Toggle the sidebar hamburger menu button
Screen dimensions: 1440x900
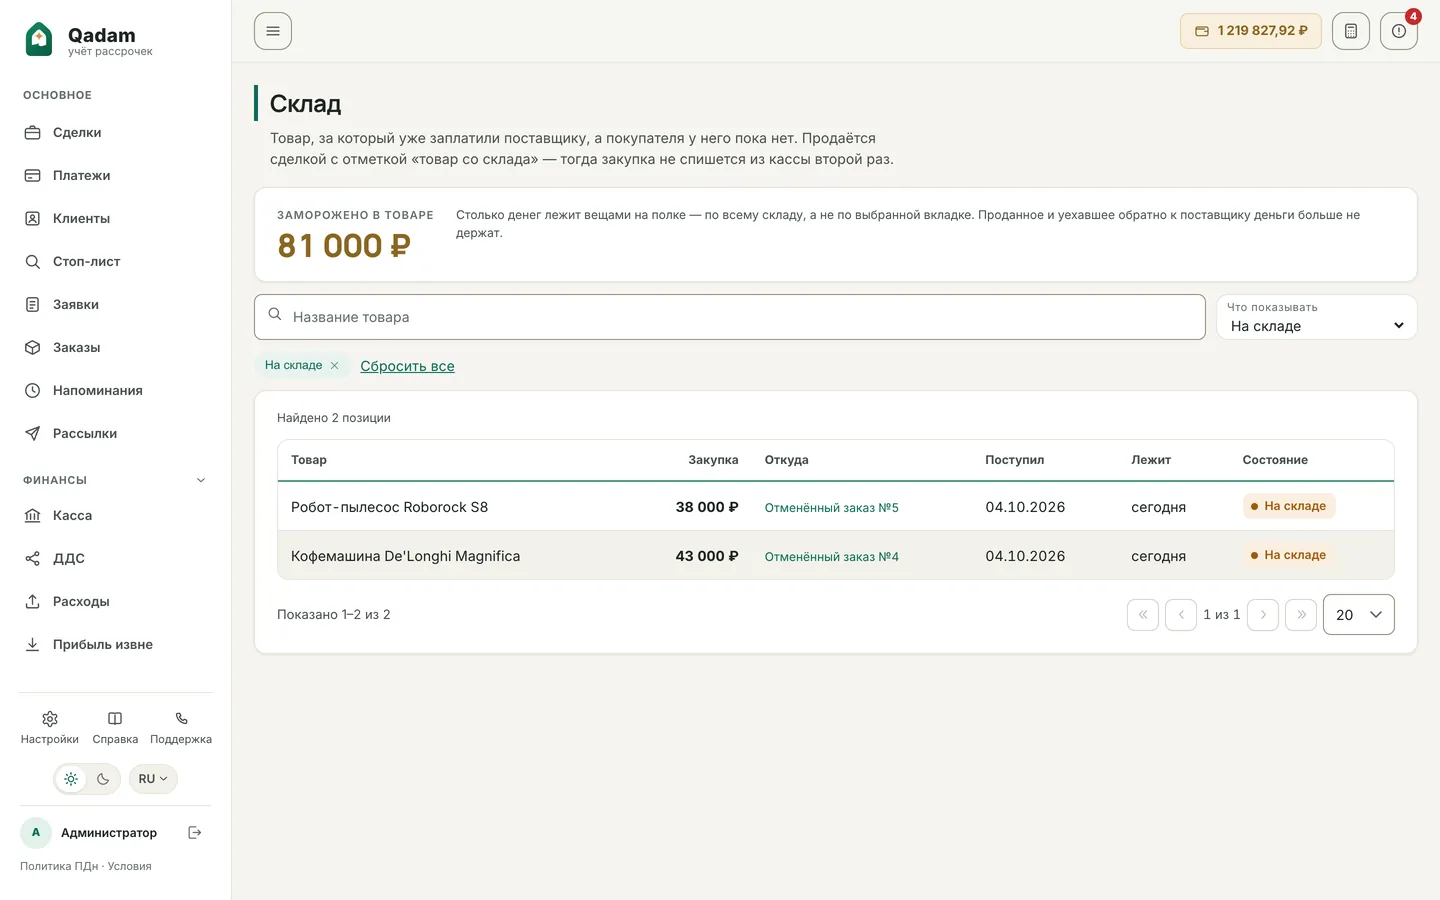(x=273, y=31)
